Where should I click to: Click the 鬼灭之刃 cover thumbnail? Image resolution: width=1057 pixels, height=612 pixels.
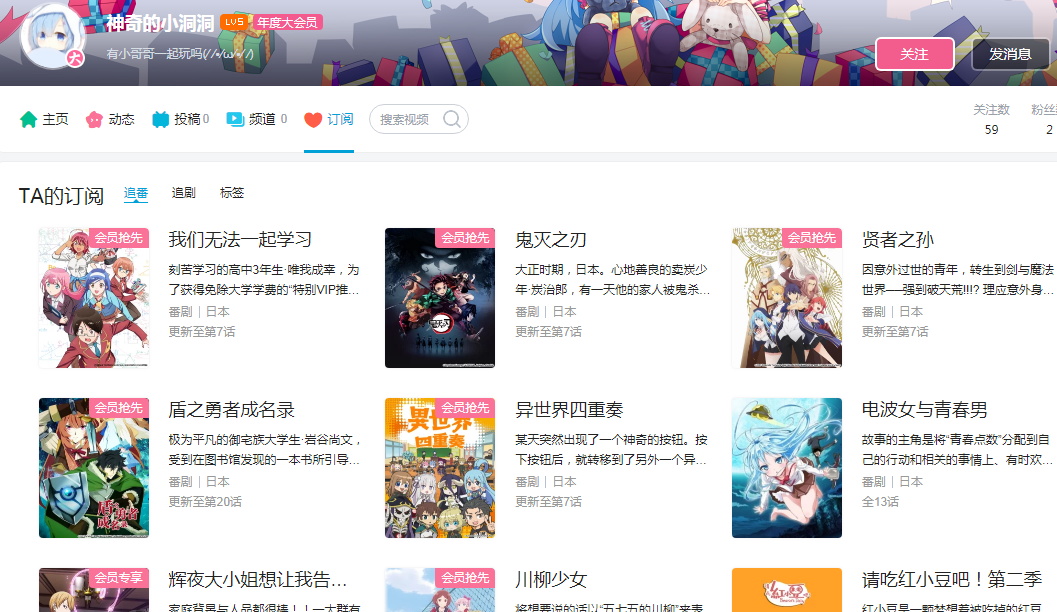coord(440,298)
